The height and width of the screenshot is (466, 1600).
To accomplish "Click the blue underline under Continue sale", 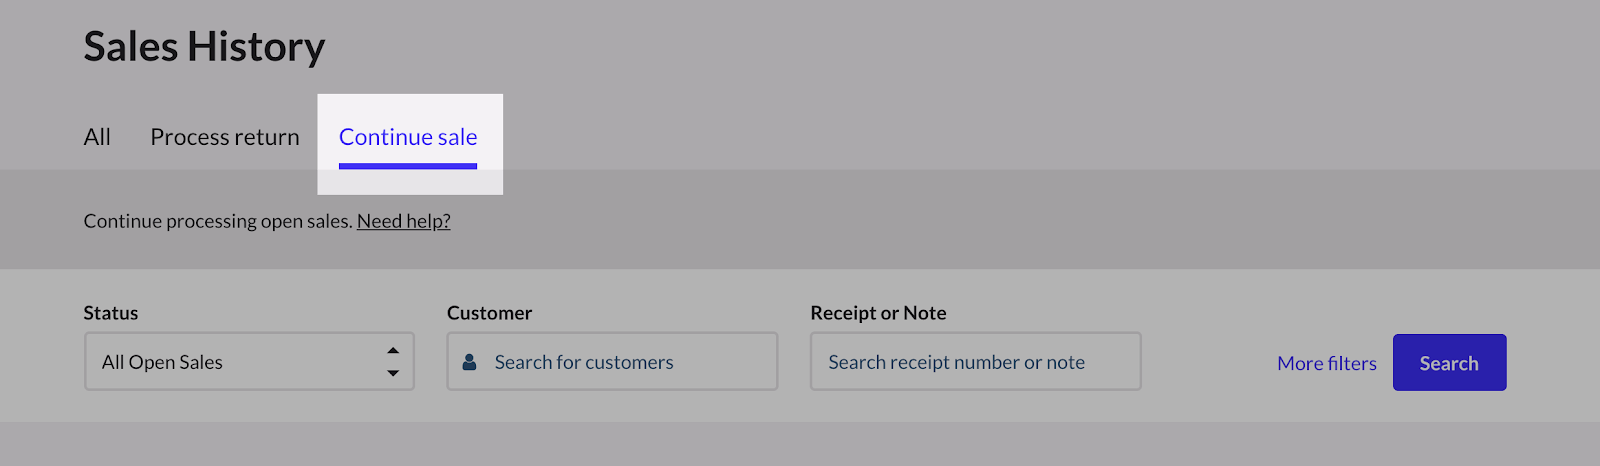I will click(408, 166).
